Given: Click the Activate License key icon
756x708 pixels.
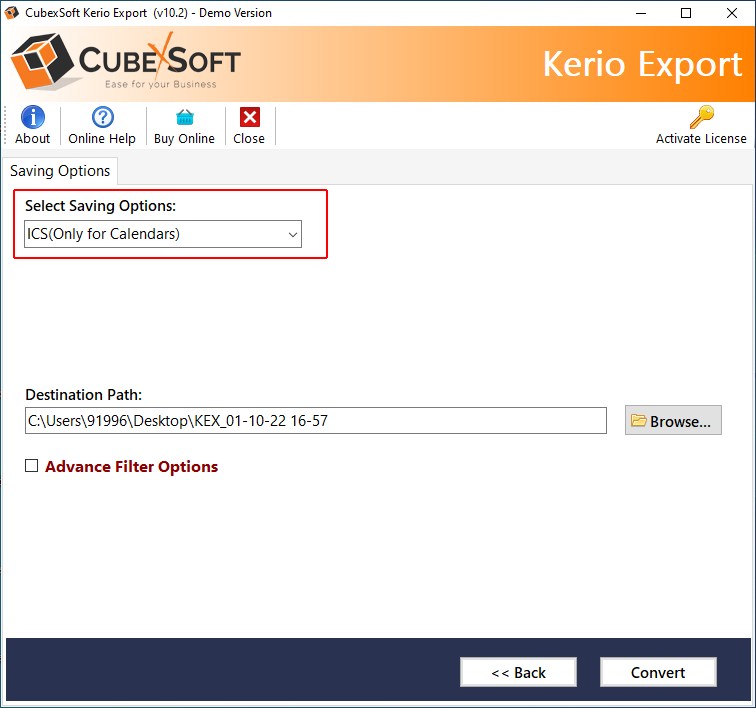Looking at the screenshot, I should click(x=702, y=117).
